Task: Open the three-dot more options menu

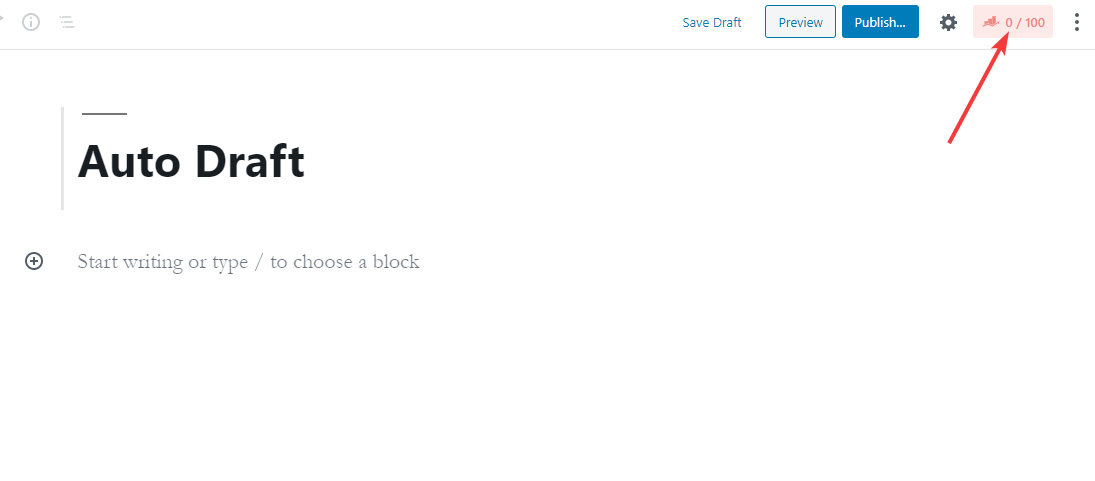Action: [x=1076, y=22]
